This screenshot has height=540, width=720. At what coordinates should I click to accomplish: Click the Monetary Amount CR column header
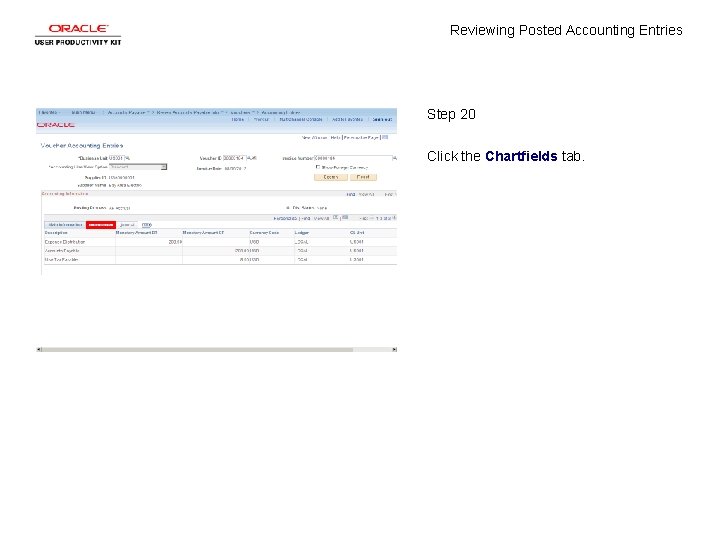[203, 233]
